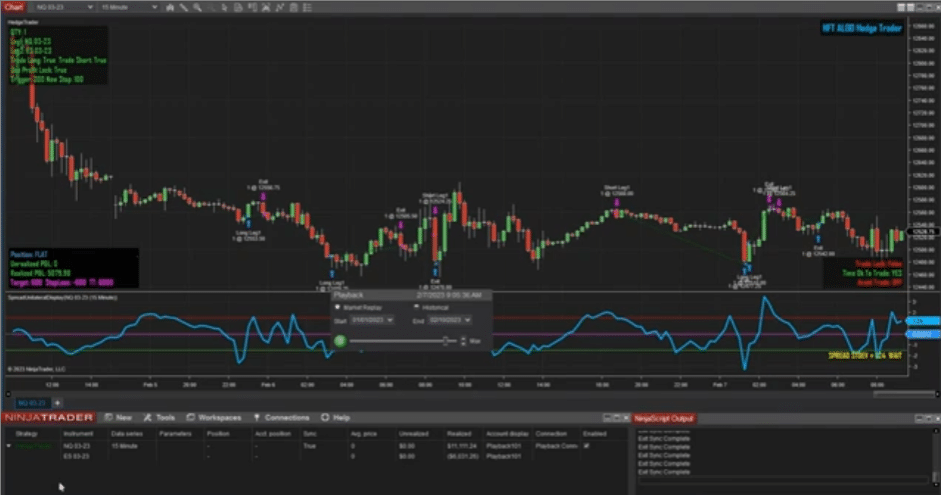Screen dimensions: 941x495
Task: Select the Market Replay radio button
Action: [x=337, y=308]
